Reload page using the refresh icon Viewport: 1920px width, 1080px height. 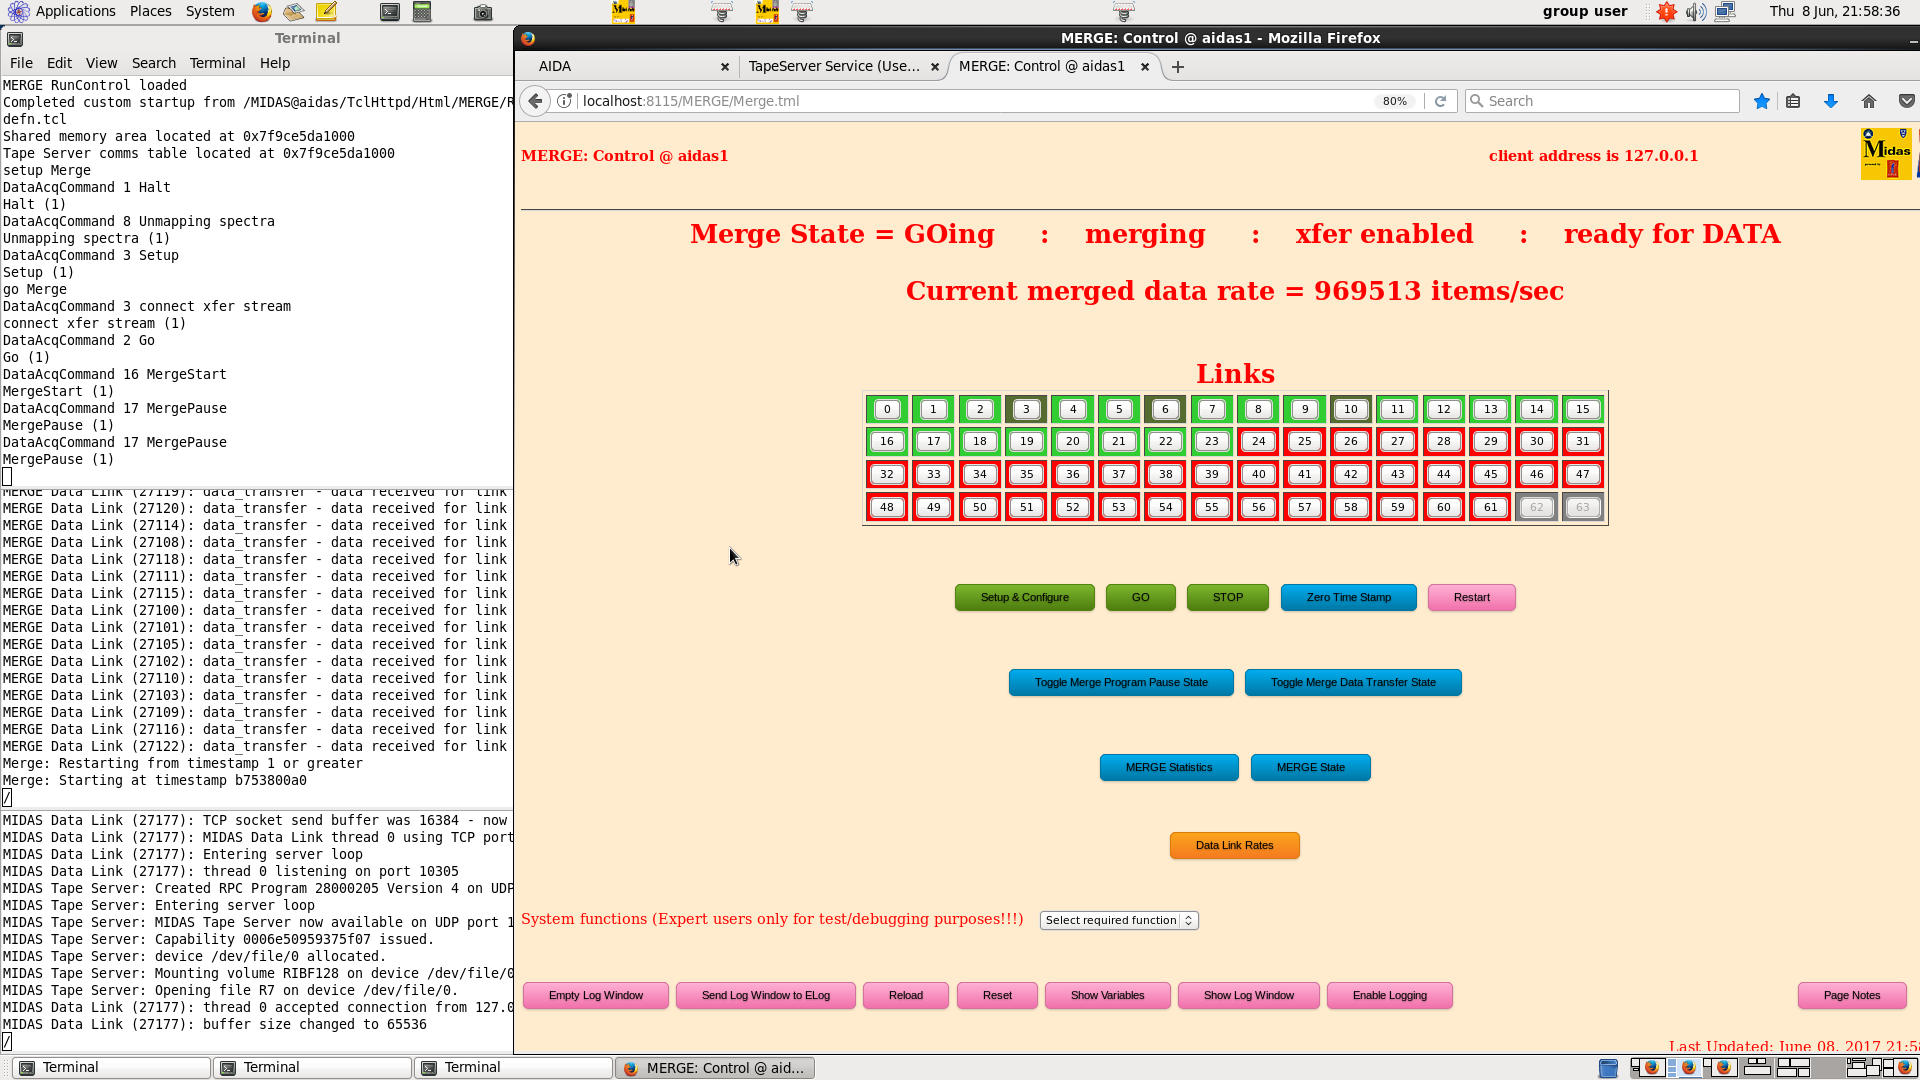(1440, 101)
